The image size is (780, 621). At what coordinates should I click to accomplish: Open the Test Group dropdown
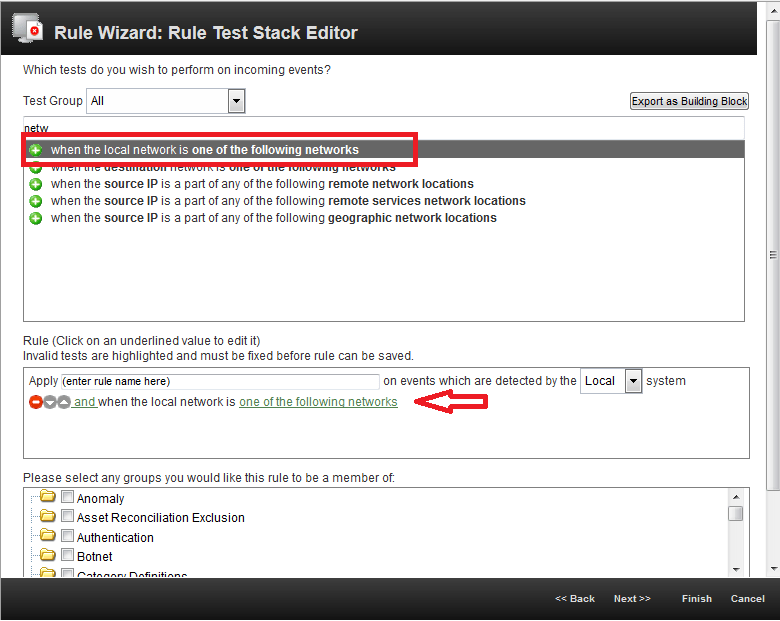(x=236, y=101)
